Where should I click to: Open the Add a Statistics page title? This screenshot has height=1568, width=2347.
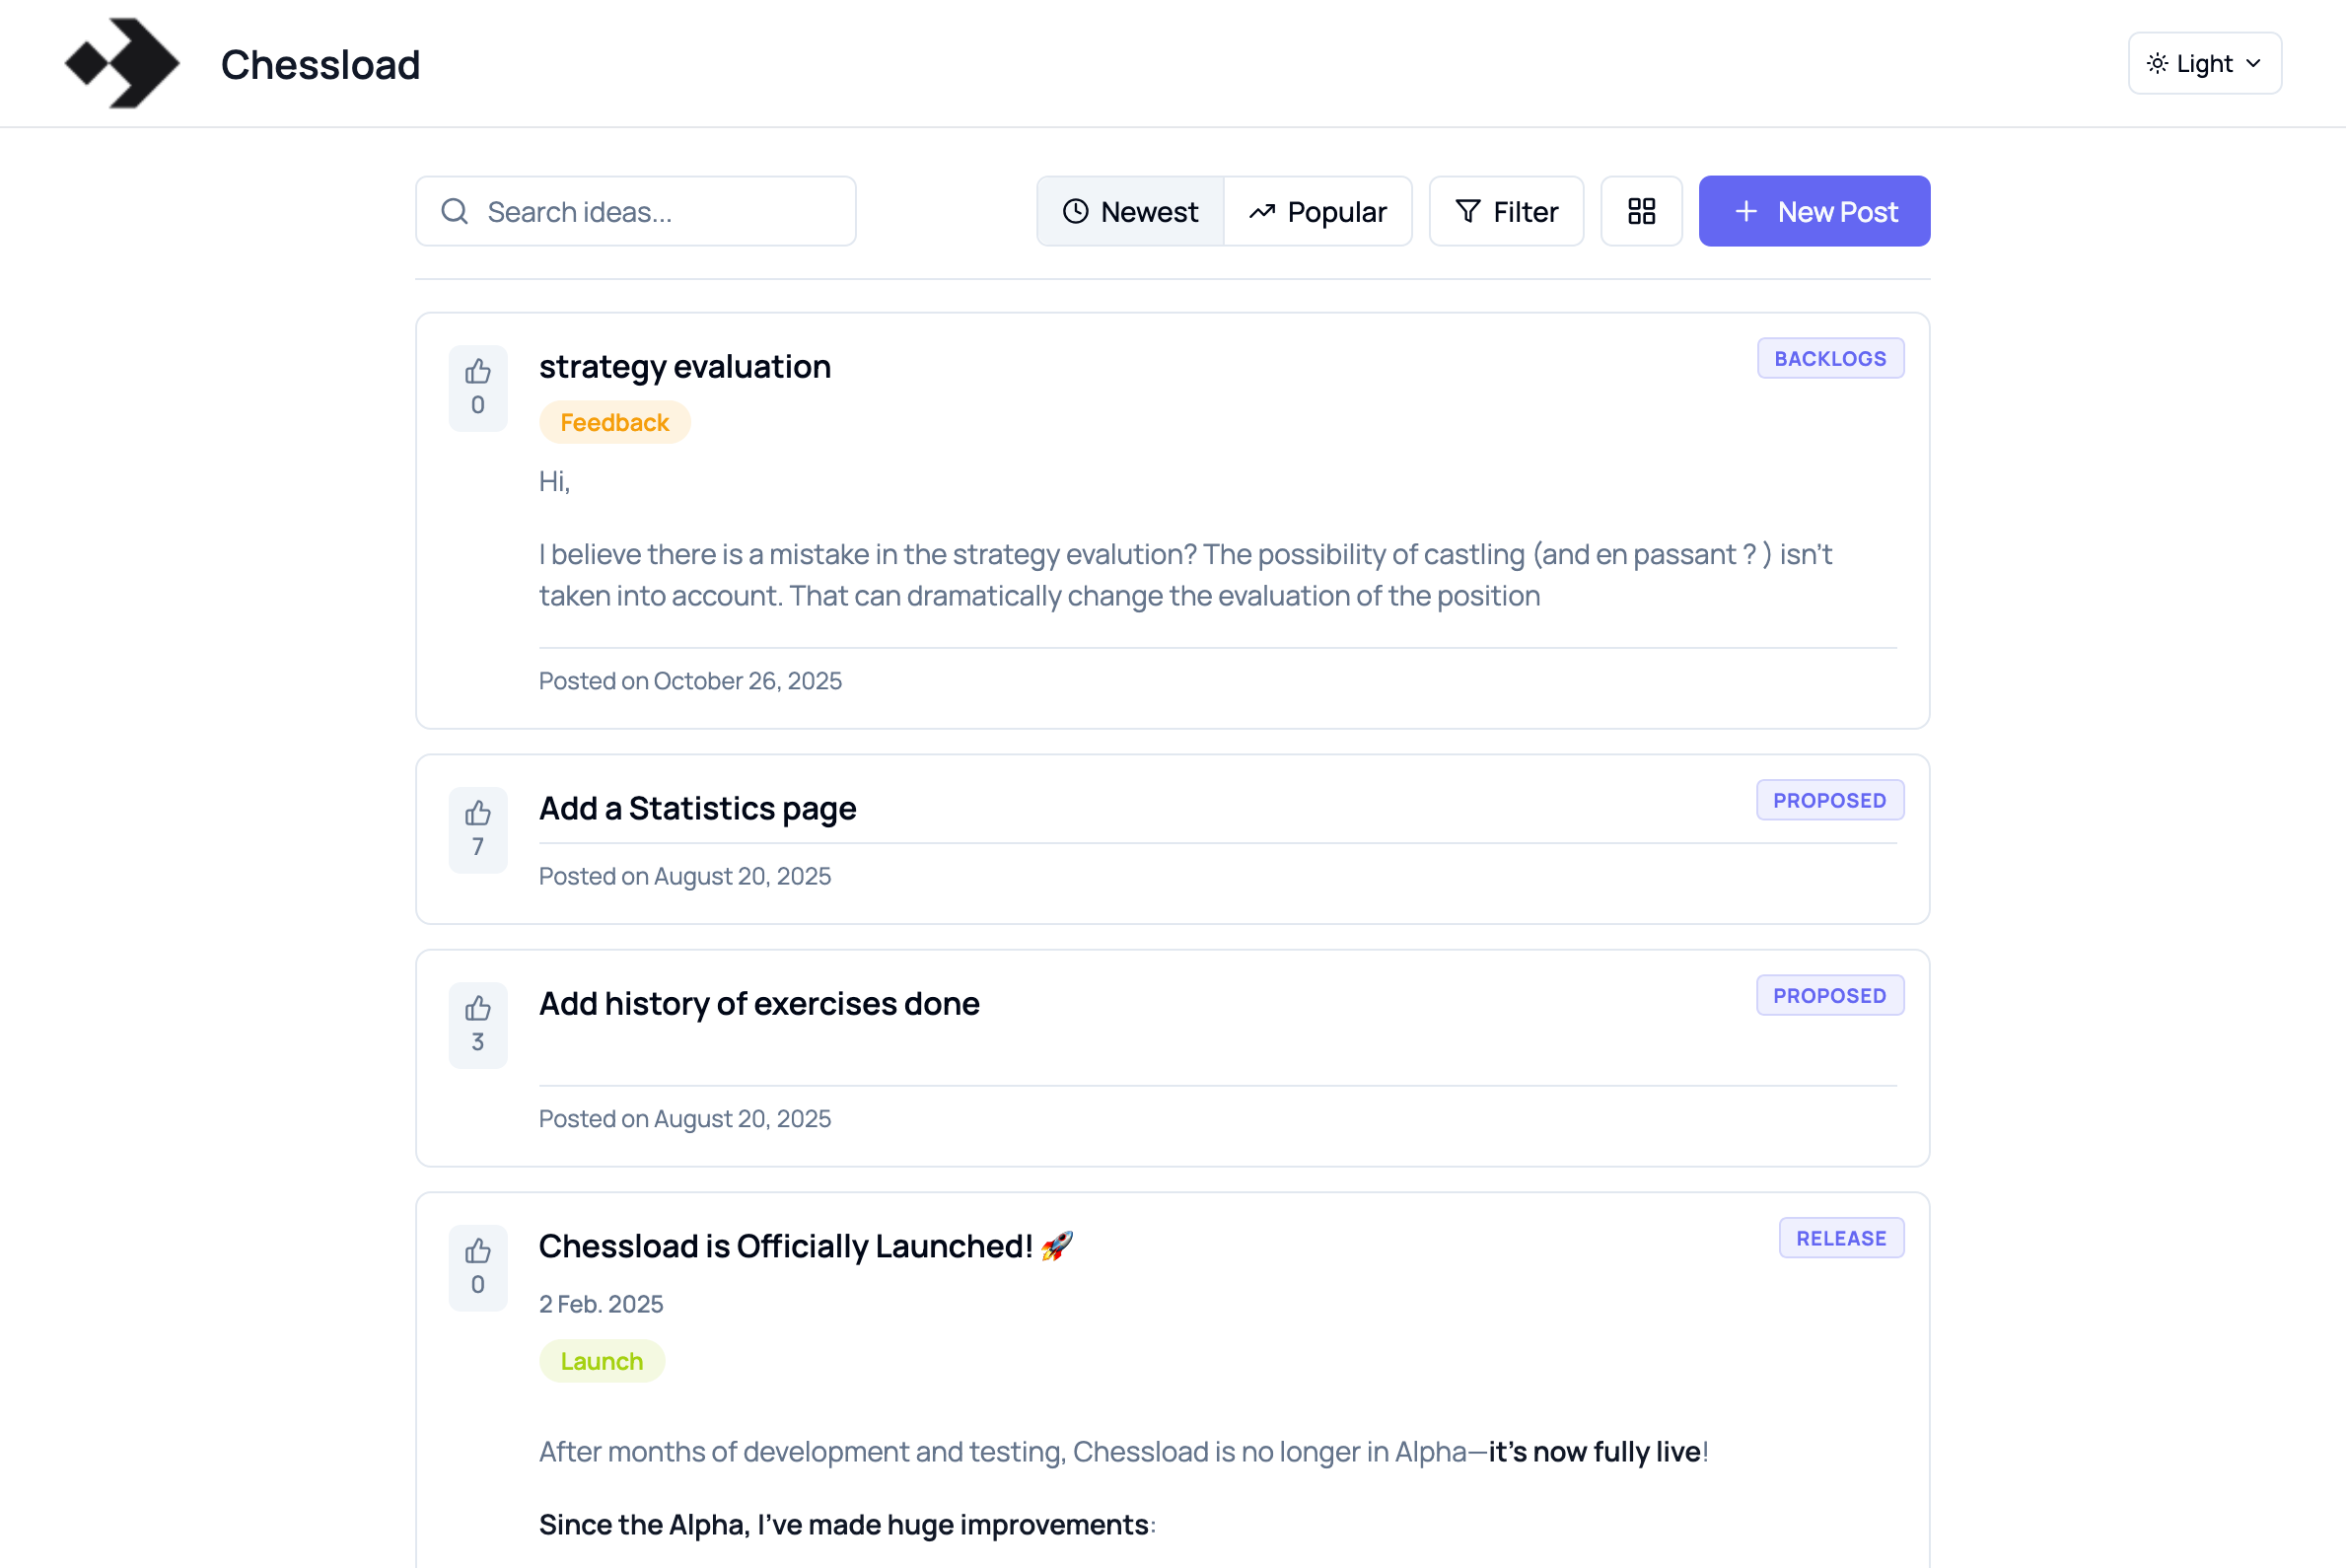697,808
